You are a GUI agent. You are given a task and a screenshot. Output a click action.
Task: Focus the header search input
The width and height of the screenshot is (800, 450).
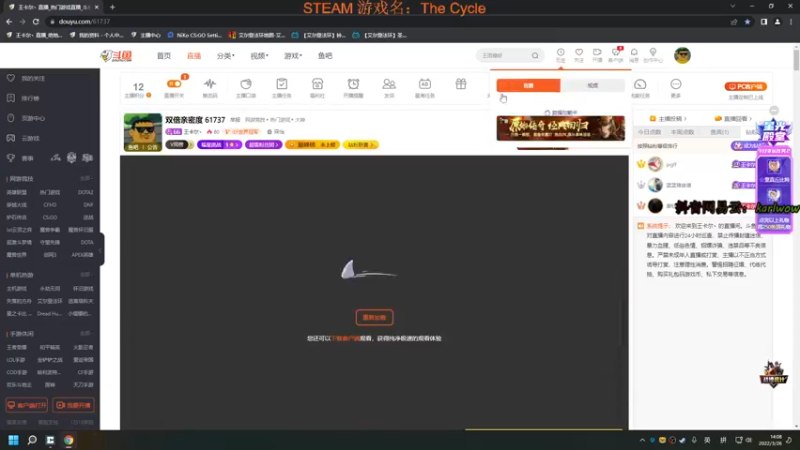click(504, 55)
